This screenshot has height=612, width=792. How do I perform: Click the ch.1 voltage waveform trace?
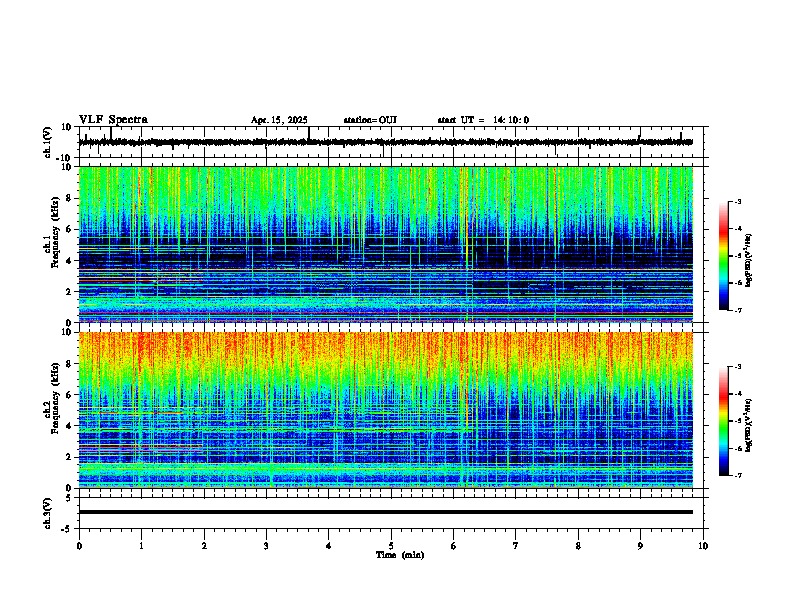coord(385,142)
